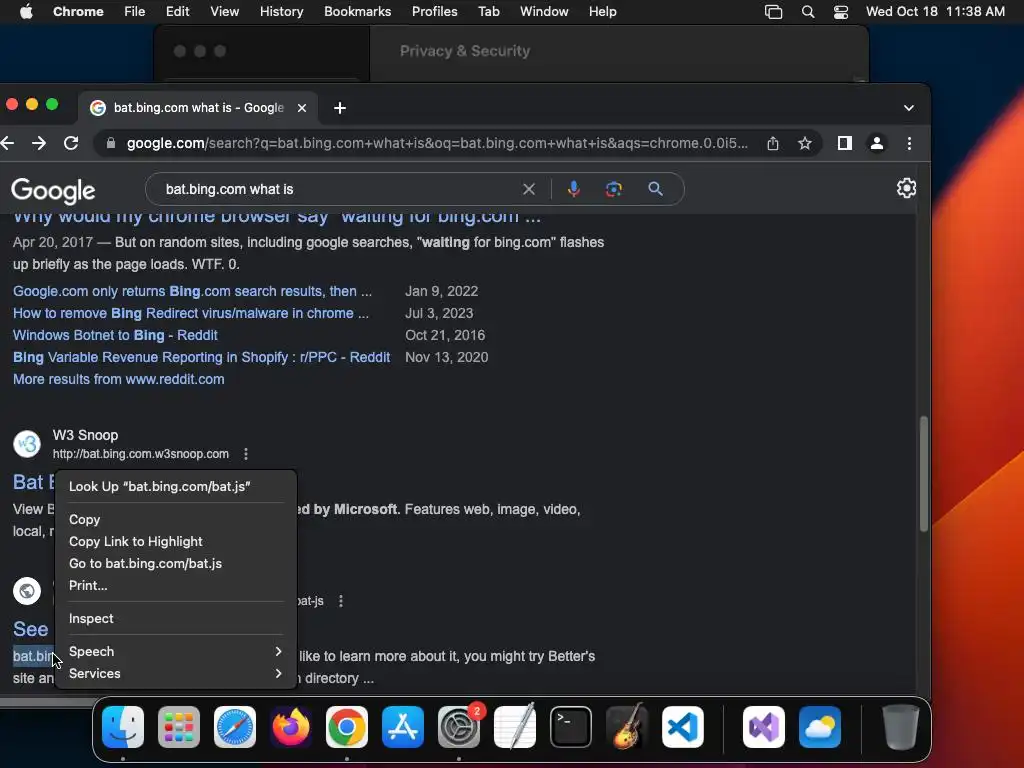Open Google quick settings gear
Viewport: 1024px width, 768px height.
(x=906, y=188)
